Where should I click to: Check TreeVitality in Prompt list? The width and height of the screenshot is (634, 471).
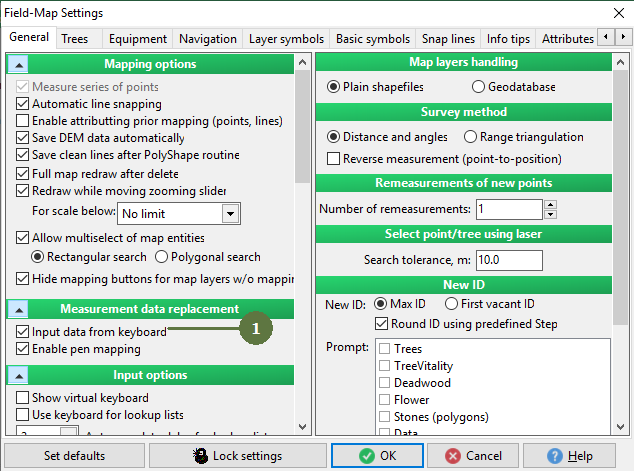coord(385,365)
